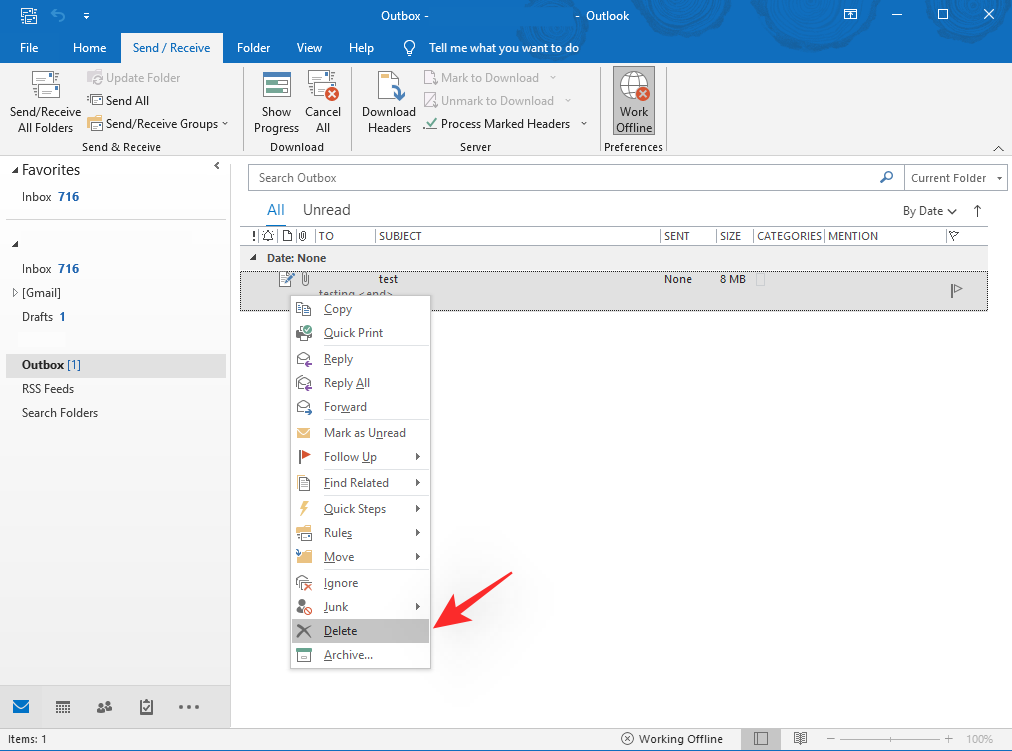Image resolution: width=1012 pixels, height=751 pixels.
Task: Click flag icon on test message
Action: 956,291
